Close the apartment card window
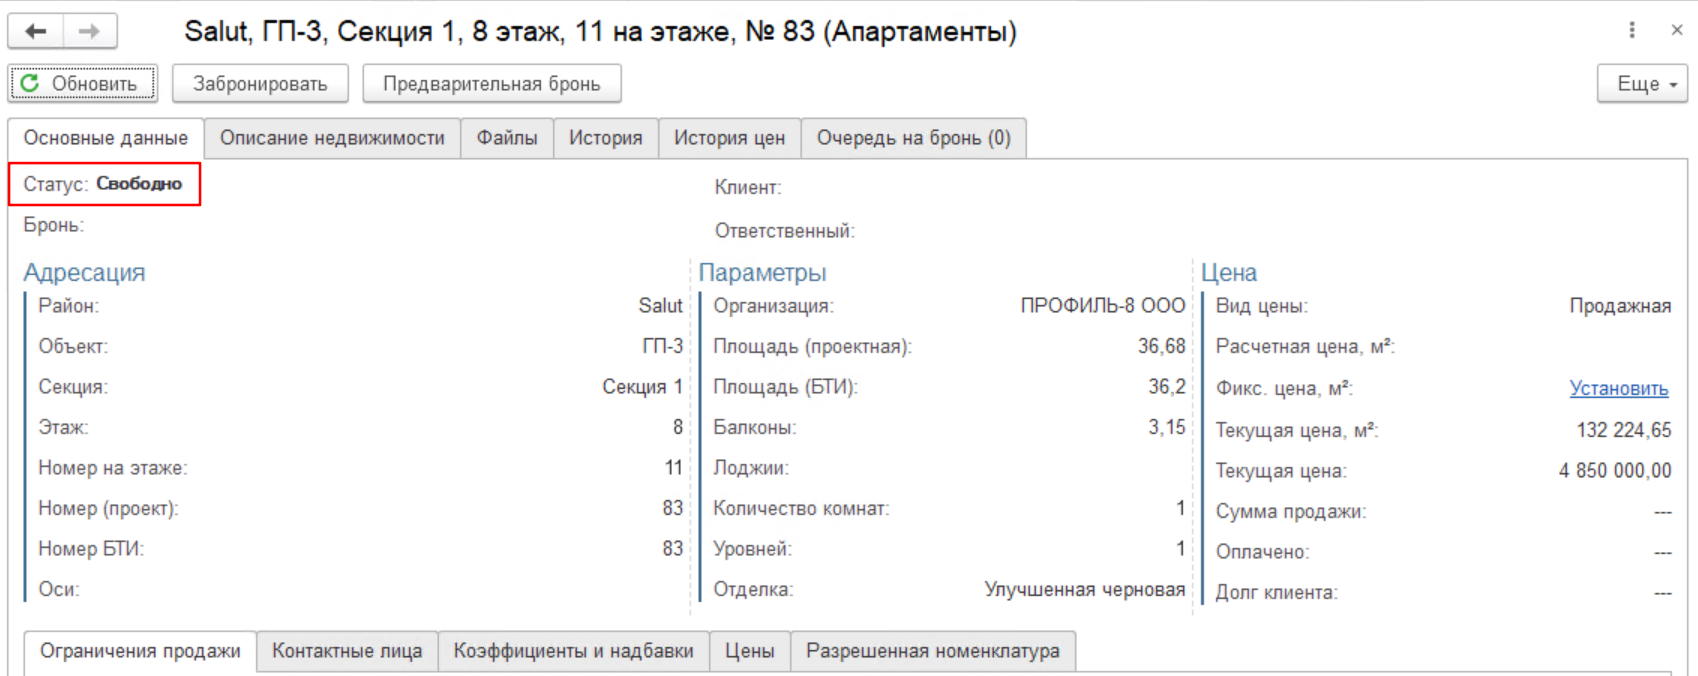Screen dimensions: 1698x676 click(x=1677, y=30)
